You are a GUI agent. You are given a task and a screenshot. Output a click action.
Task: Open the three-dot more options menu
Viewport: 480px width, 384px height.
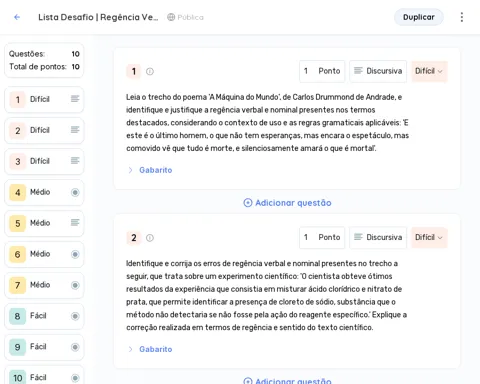click(462, 17)
